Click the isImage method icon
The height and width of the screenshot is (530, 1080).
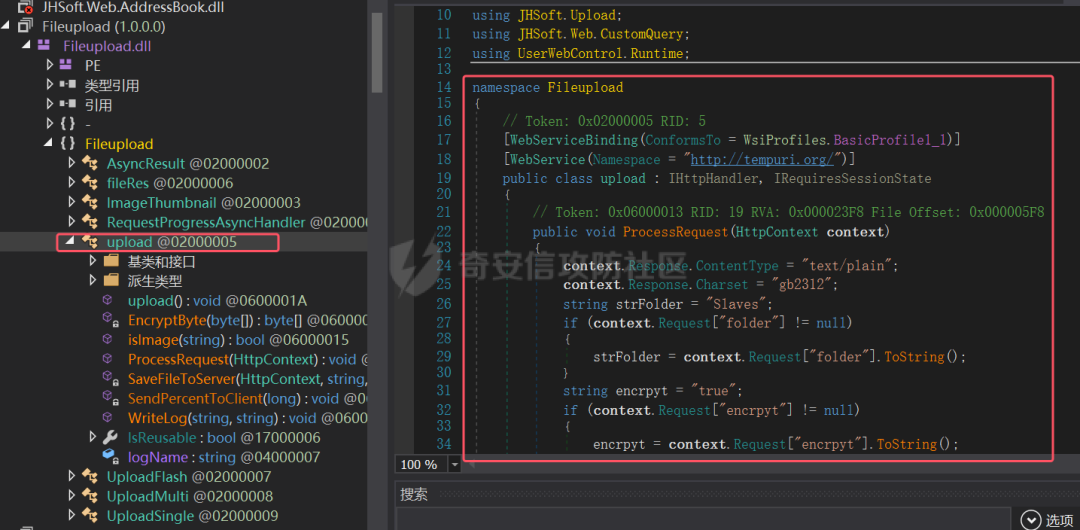point(107,339)
